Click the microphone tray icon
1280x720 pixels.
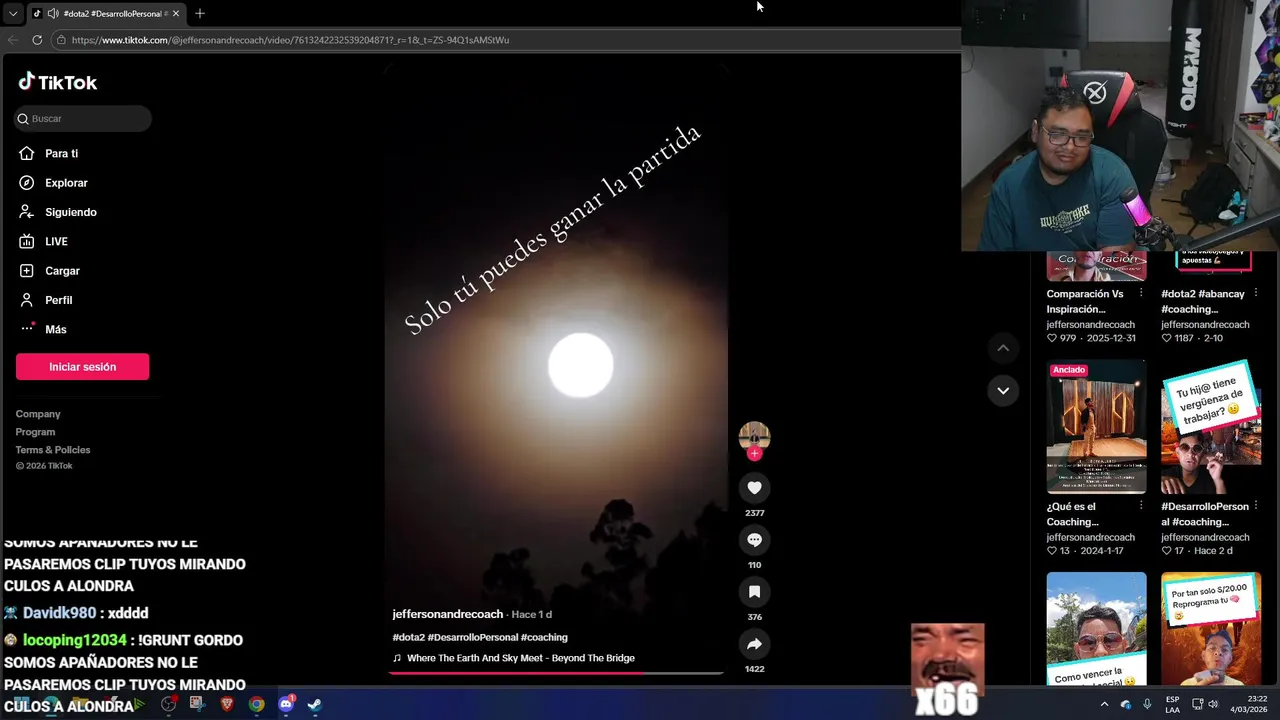pyautogui.click(x=1147, y=704)
